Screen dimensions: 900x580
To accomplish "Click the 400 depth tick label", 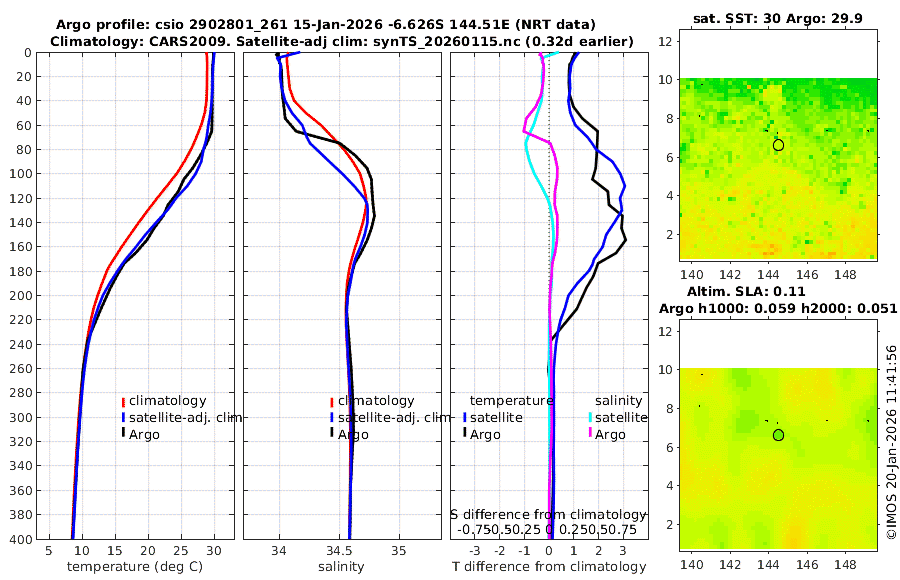I will coord(20,539).
